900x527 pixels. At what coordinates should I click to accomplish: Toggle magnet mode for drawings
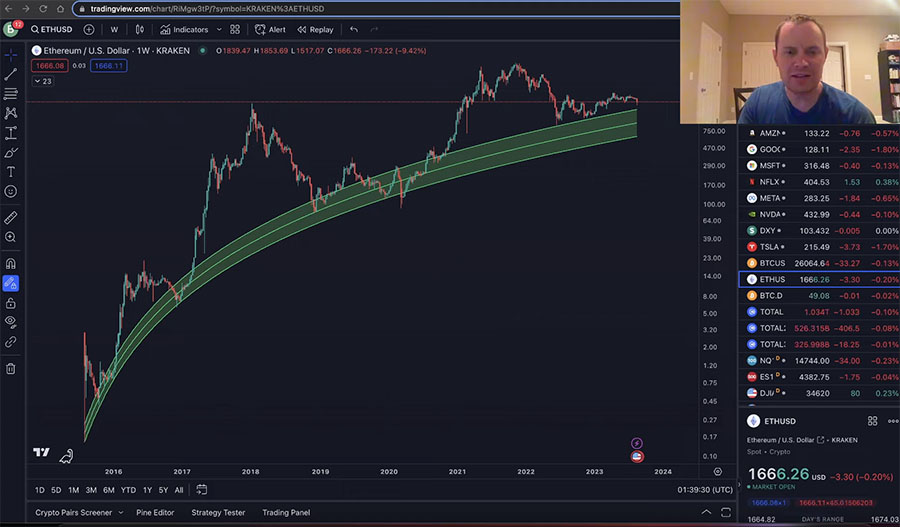tap(11, 264)
